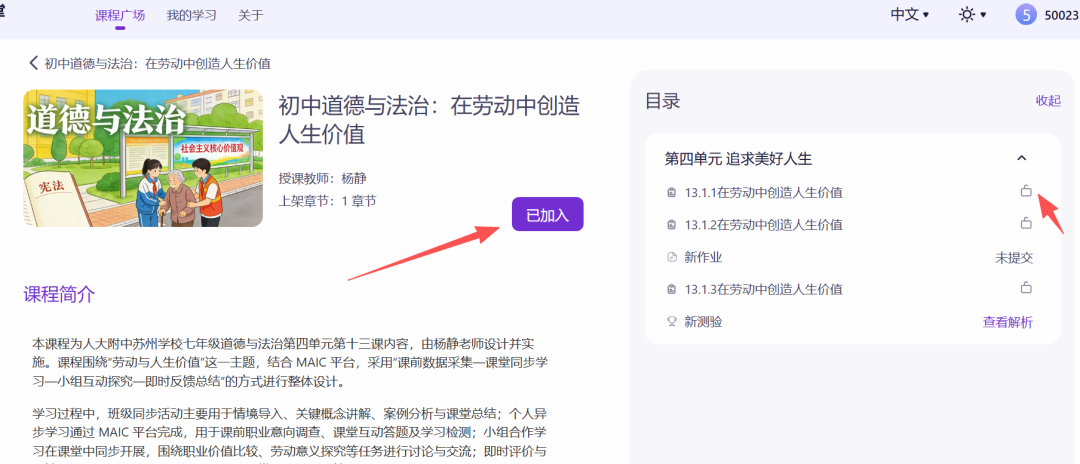Open the 新测验 item
The image size is (1080, 464).
pyautogui.click(x=703, y=321)
